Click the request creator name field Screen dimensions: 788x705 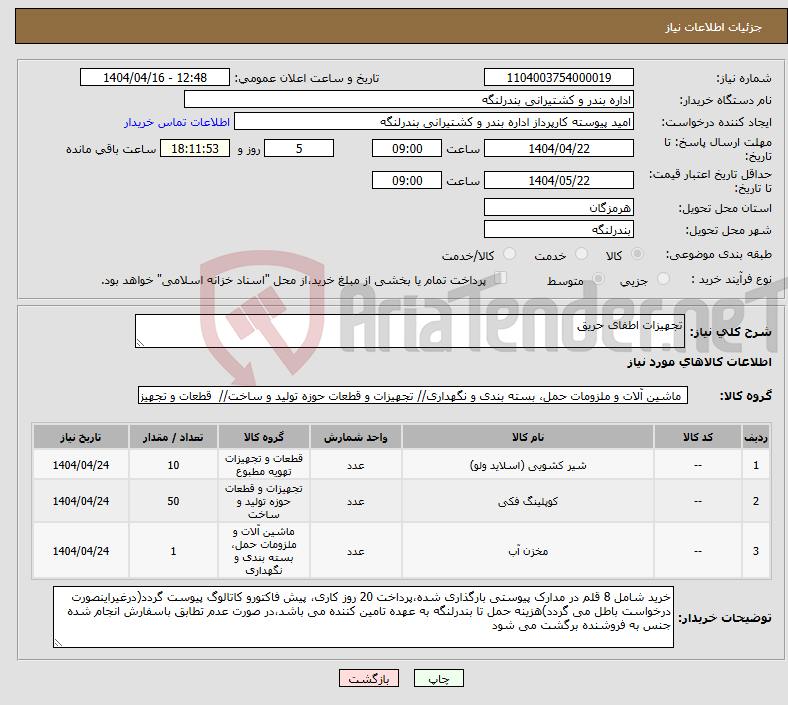tap(434, 122)
